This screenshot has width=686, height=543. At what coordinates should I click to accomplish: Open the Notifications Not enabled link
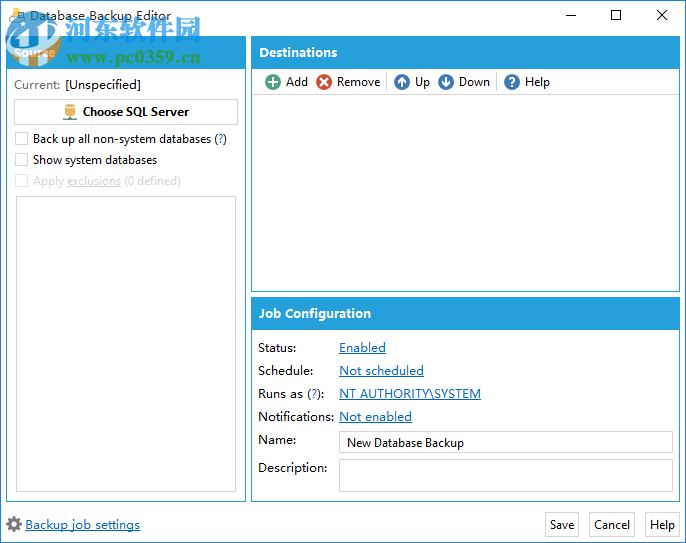(375, 417)
